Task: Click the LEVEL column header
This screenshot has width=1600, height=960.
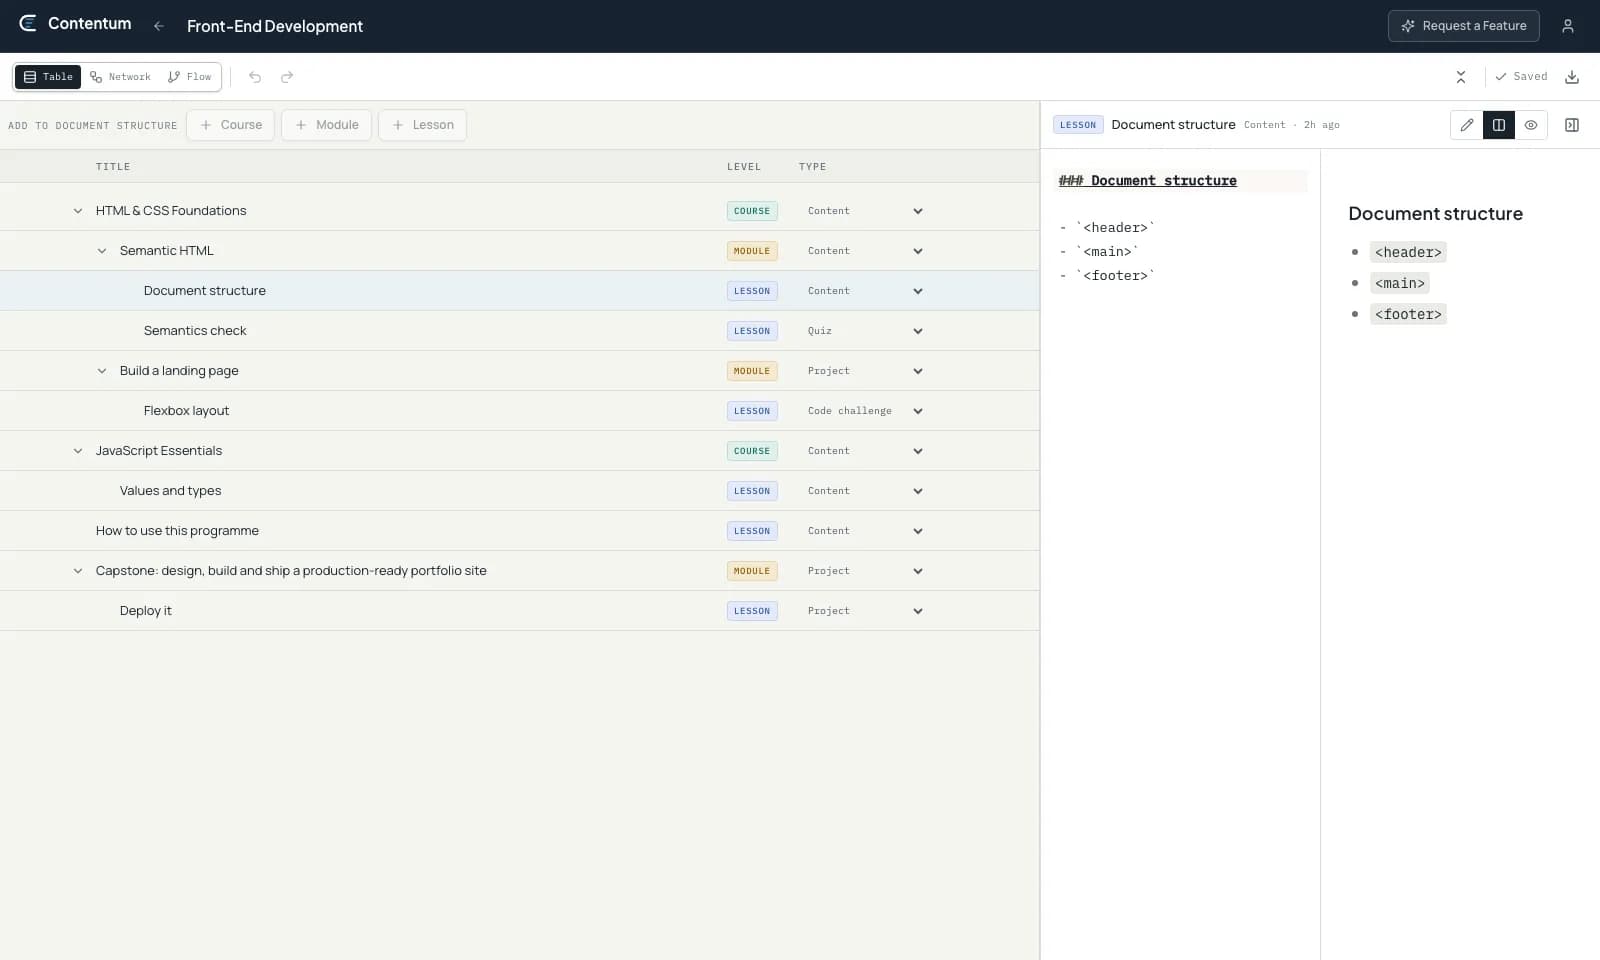Action: (744, 167)
